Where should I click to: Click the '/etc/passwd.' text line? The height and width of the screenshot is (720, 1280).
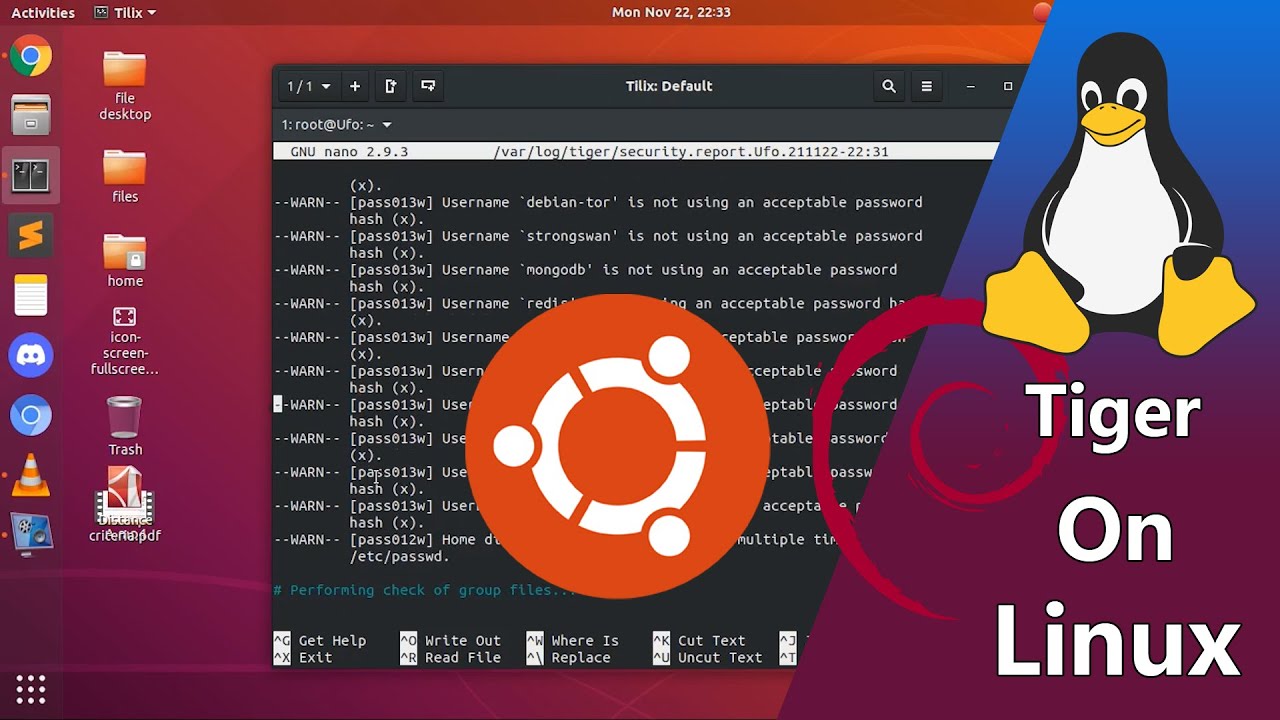tap(399, 557)
